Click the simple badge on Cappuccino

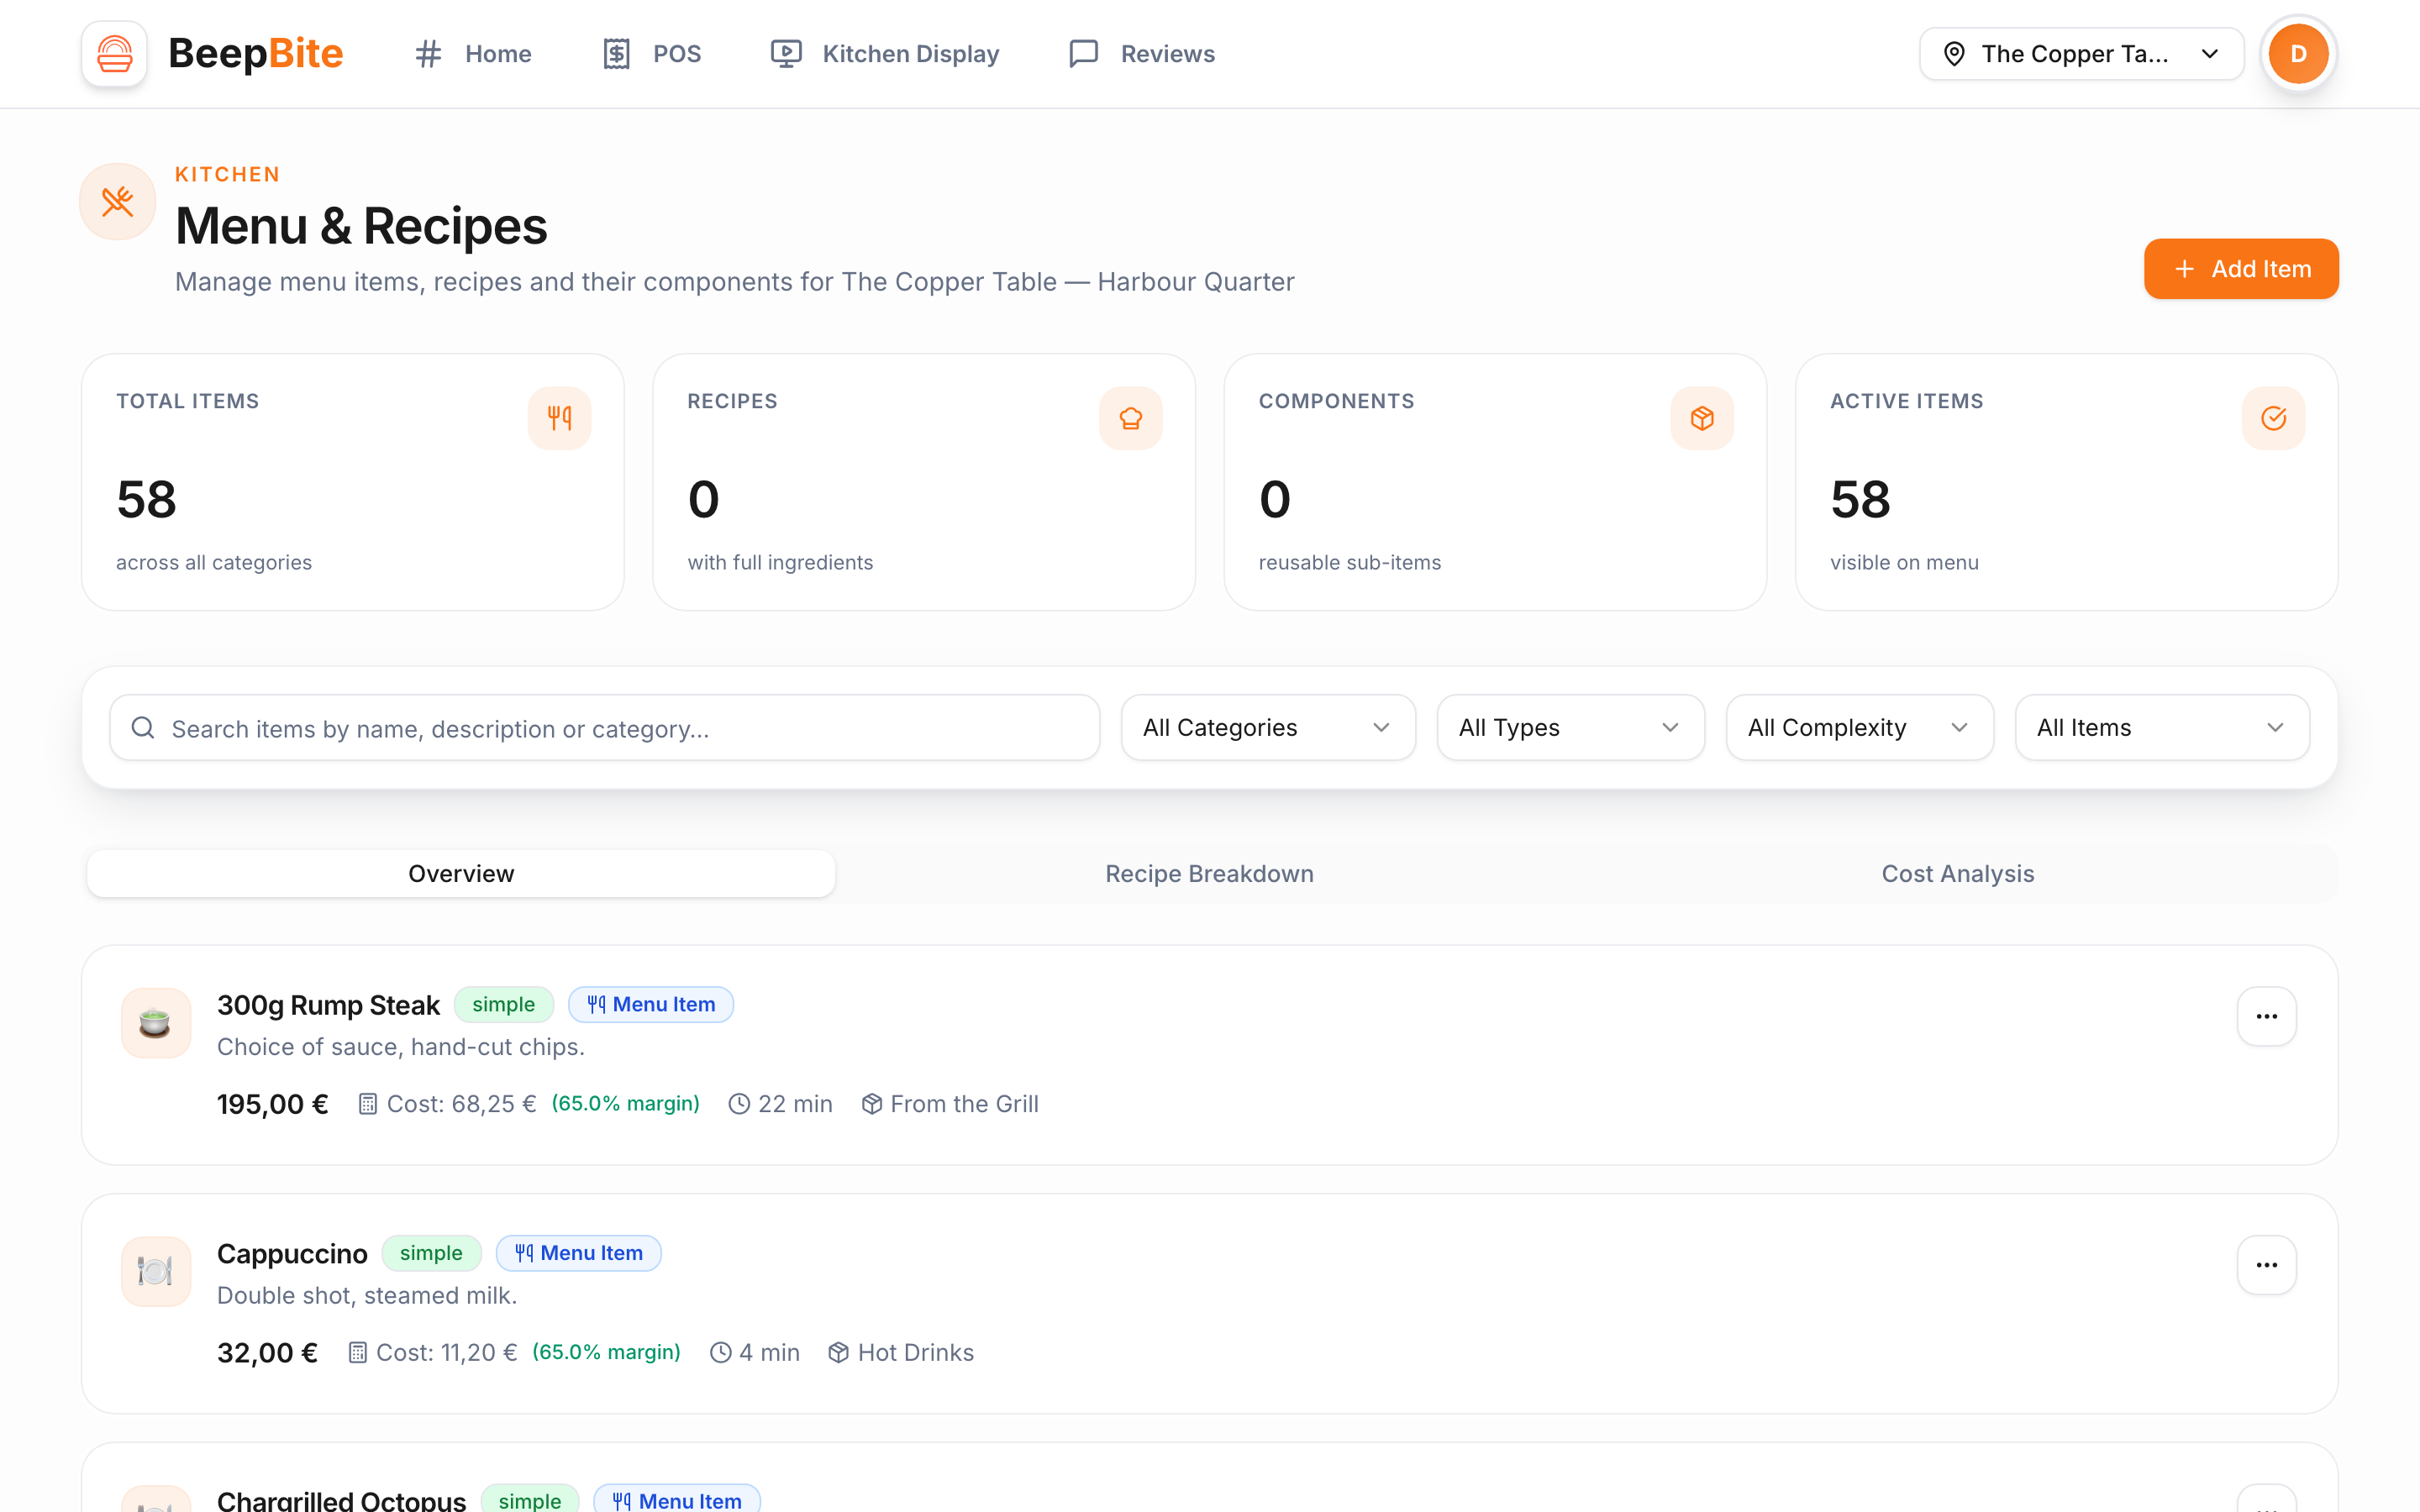432,1254
